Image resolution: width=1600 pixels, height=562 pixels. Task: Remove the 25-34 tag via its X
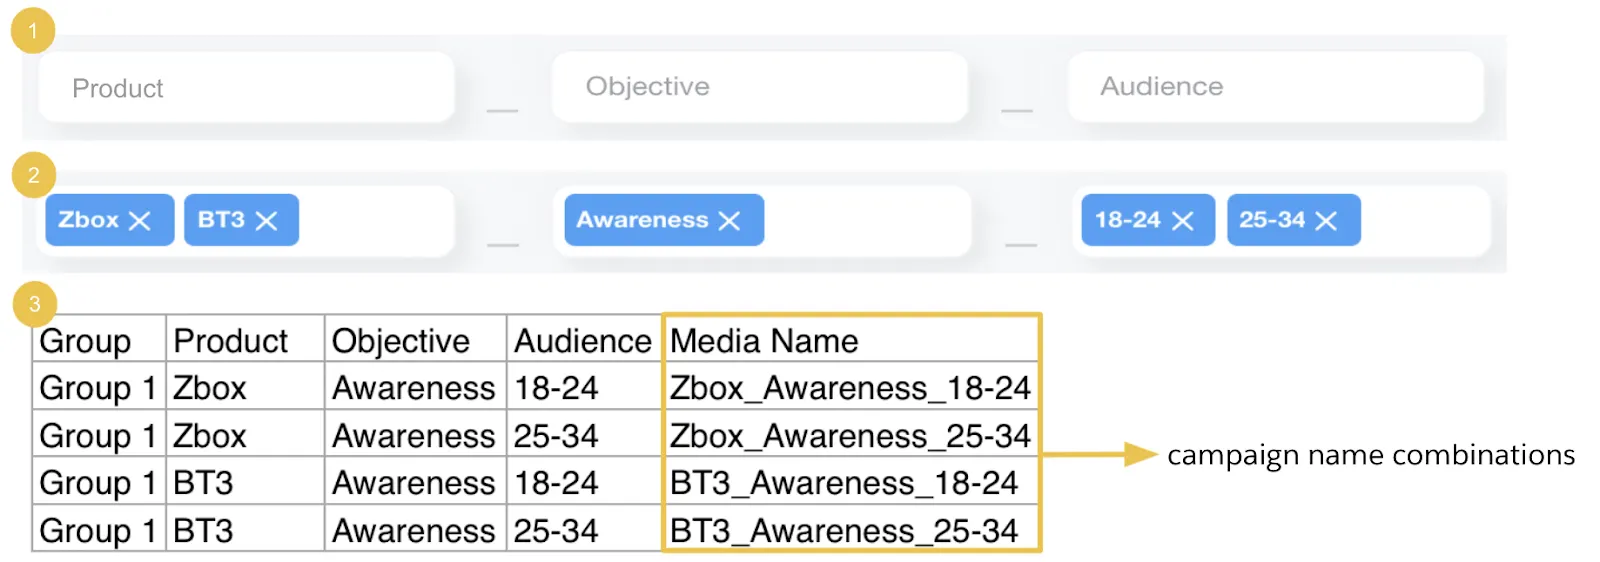(1326, 221)
